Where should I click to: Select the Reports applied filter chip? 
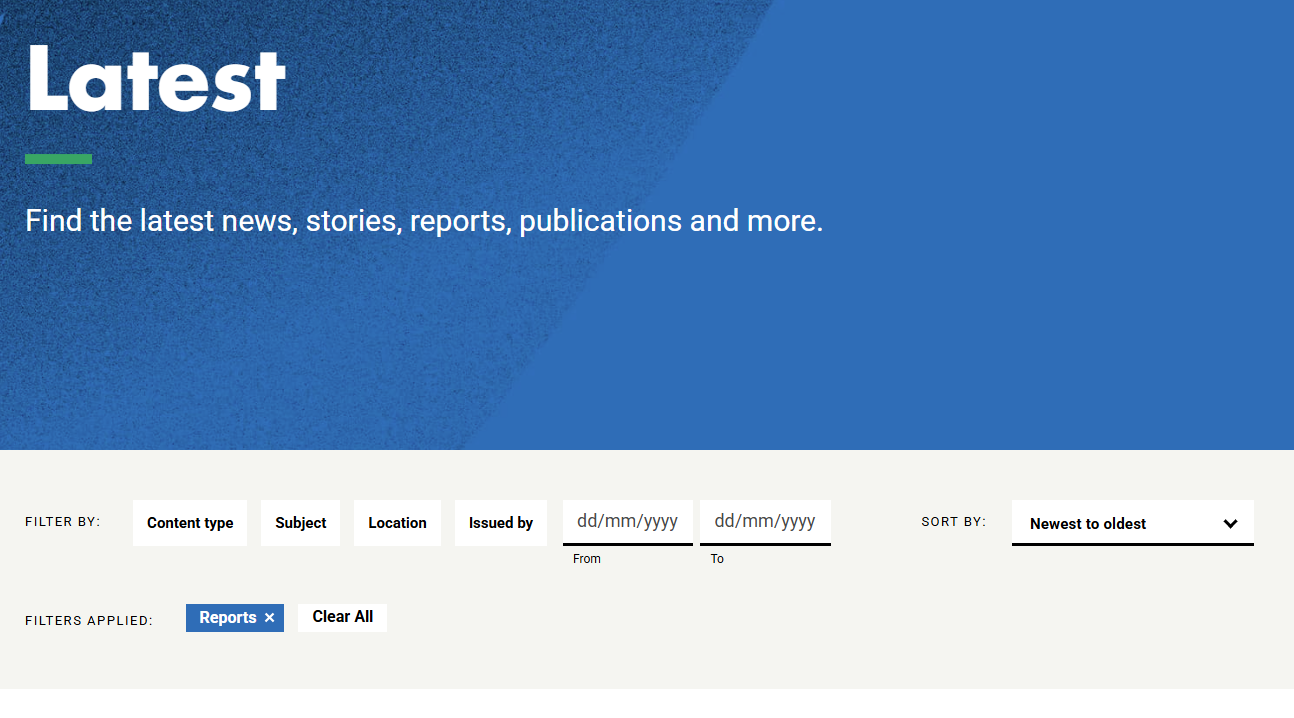click(x=227, y=618)
